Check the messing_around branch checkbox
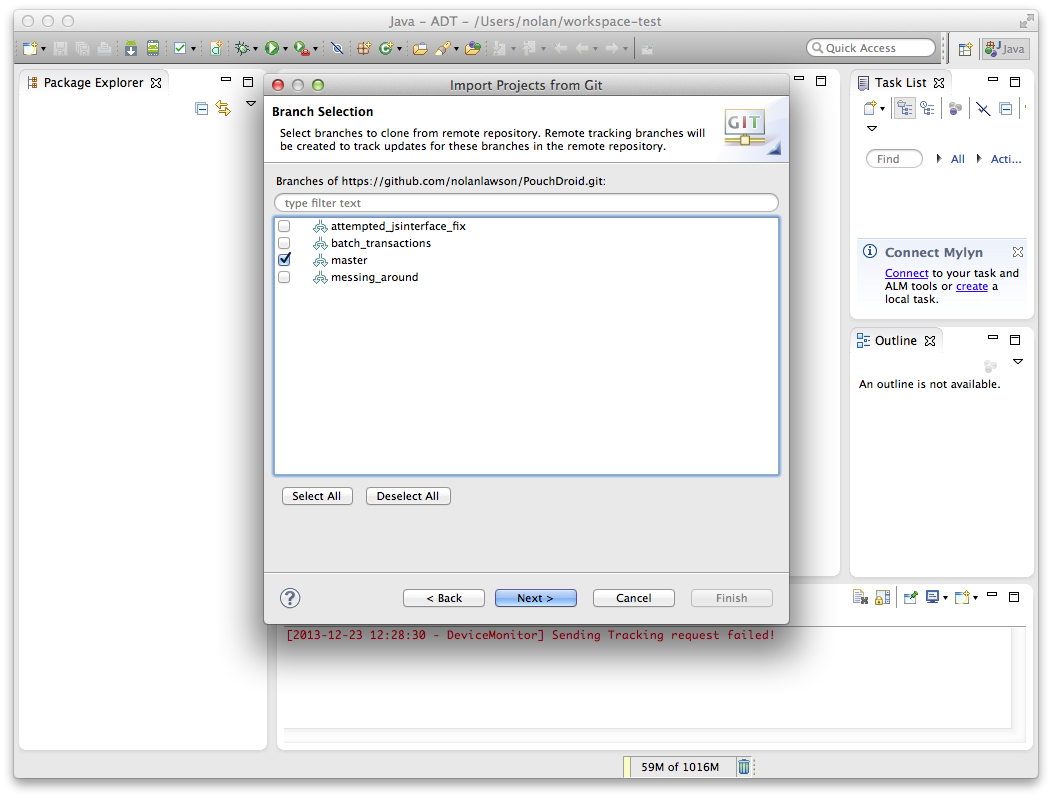 [x=284, y=277]
